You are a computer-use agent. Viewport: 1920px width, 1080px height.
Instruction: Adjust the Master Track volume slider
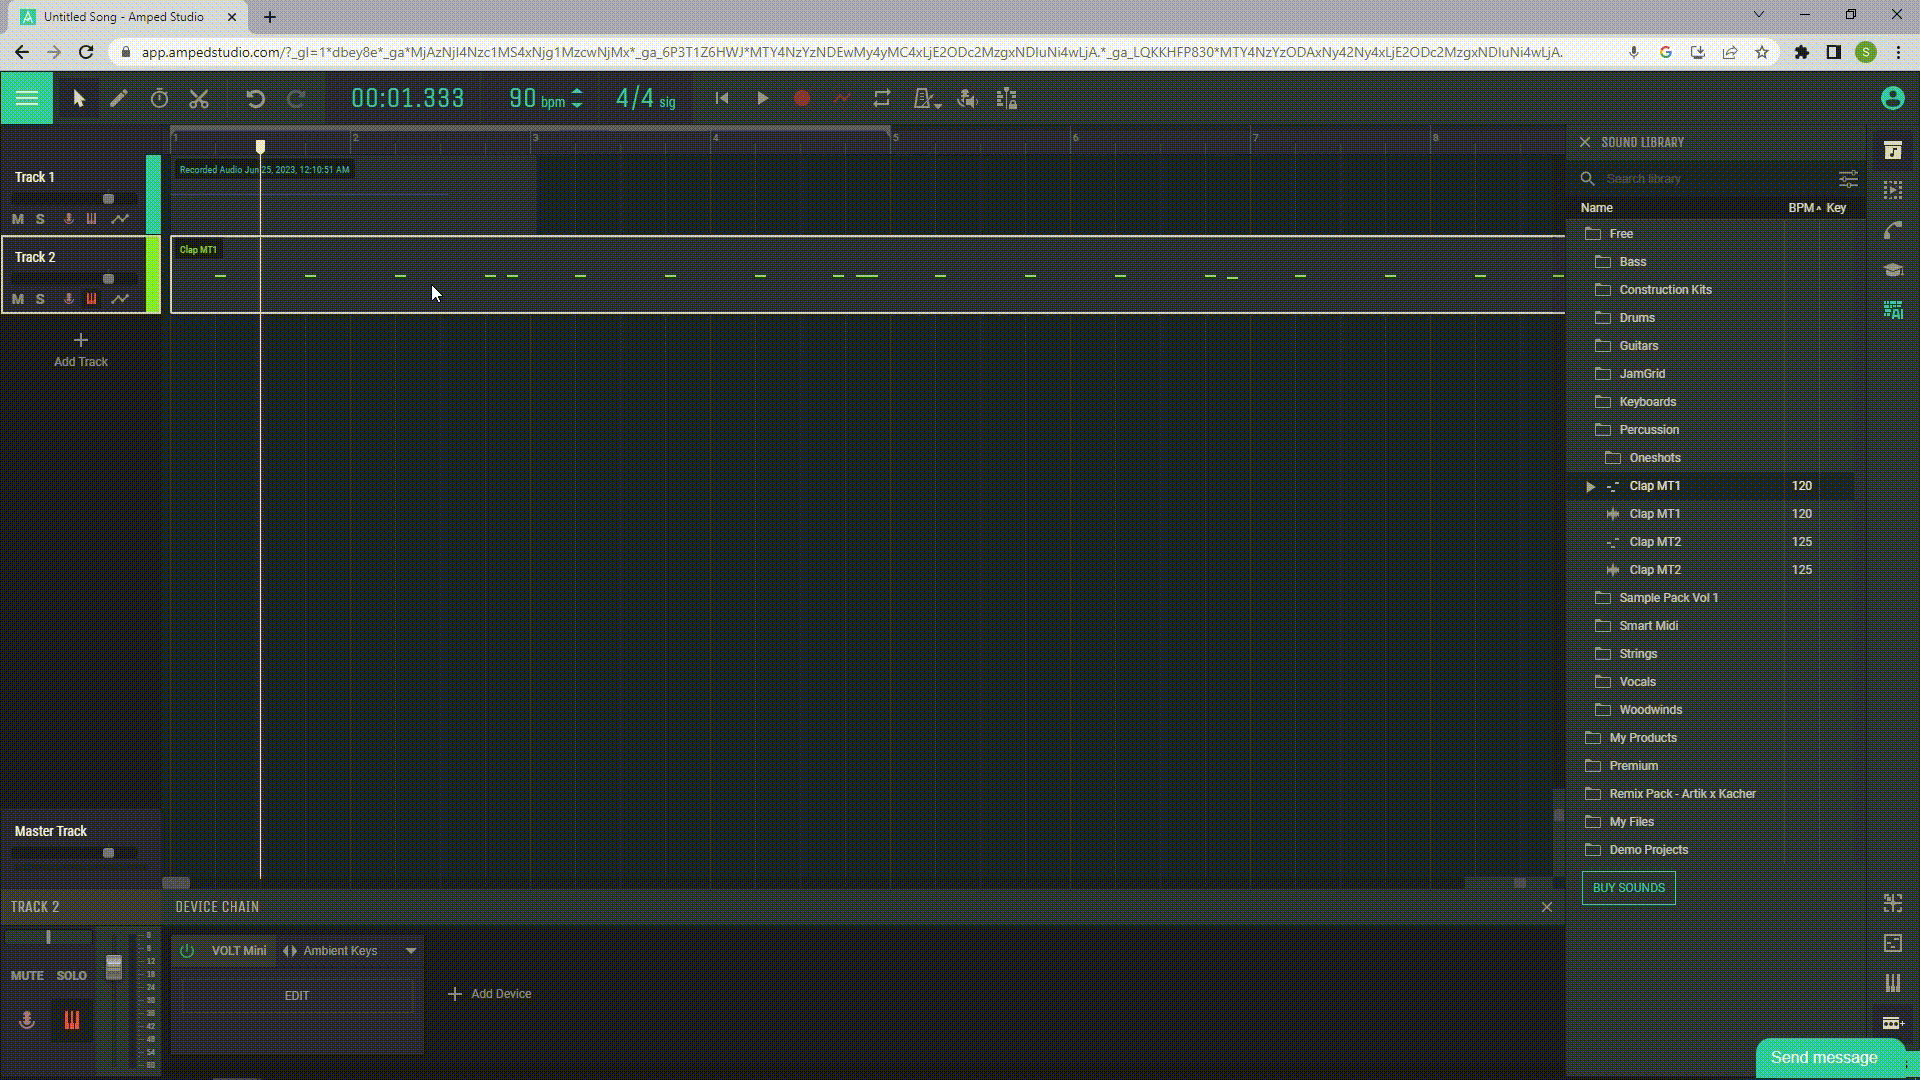coord(106,853)
